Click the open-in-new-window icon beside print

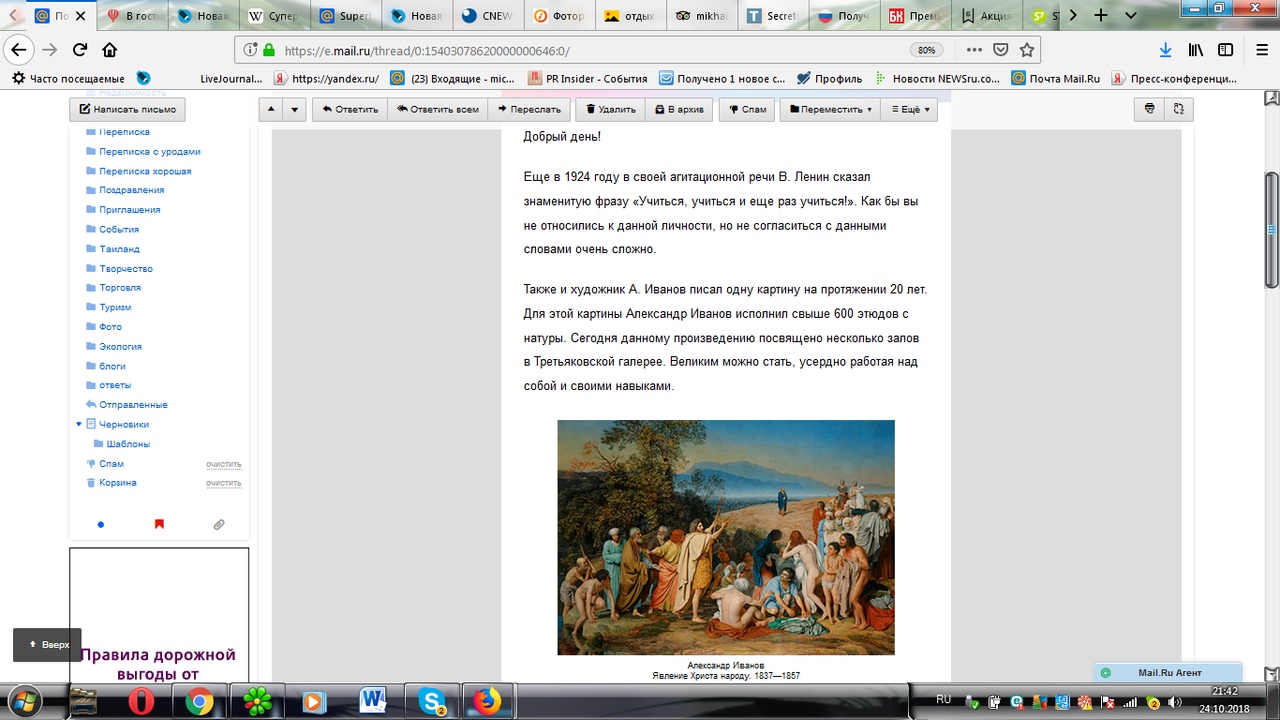[1179, 109]
